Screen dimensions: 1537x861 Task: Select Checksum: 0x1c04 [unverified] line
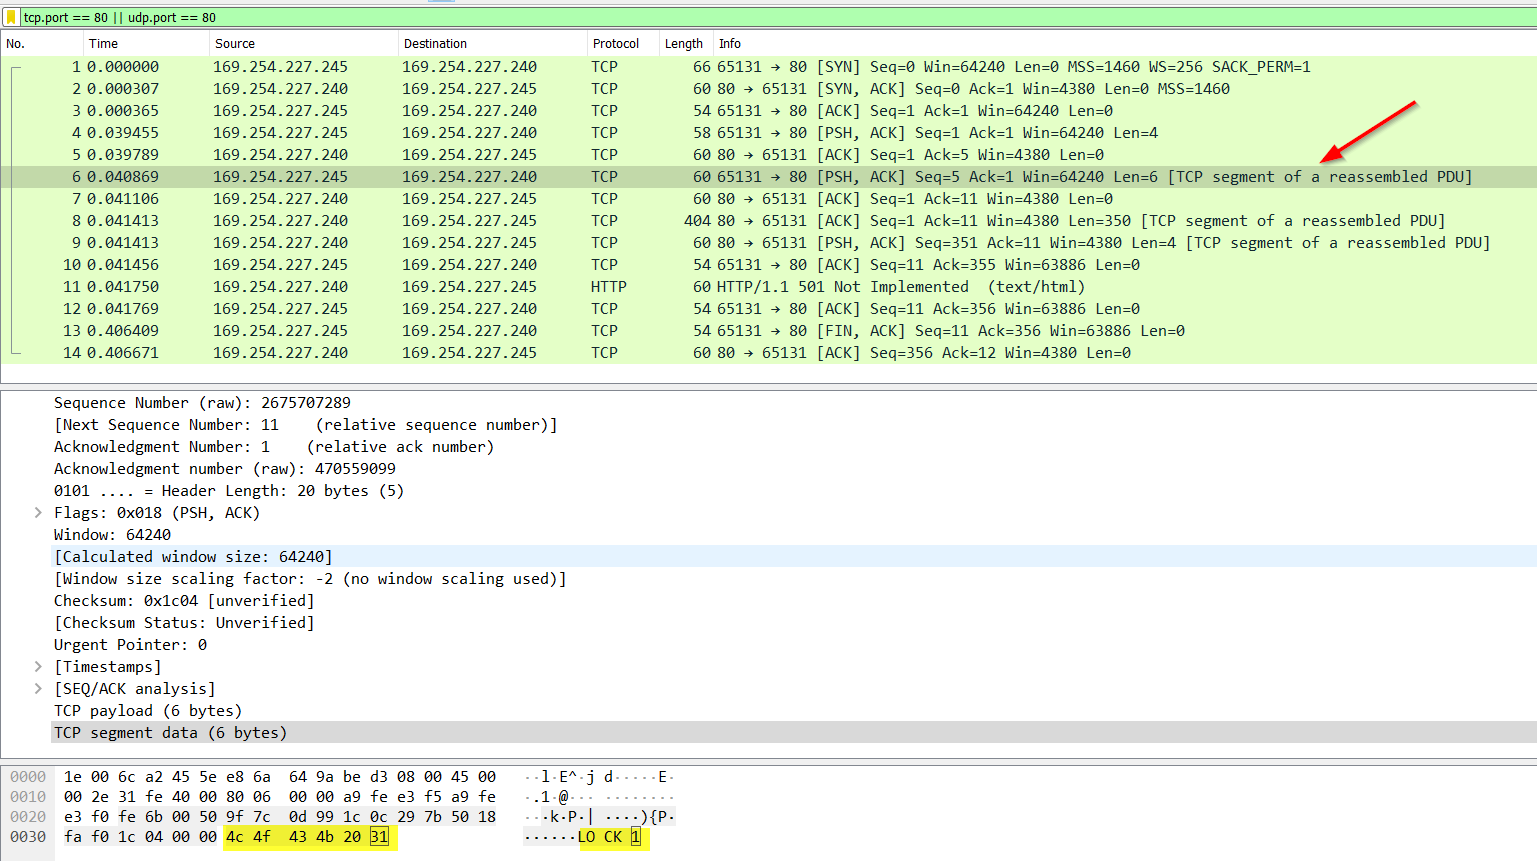[184, 601]
